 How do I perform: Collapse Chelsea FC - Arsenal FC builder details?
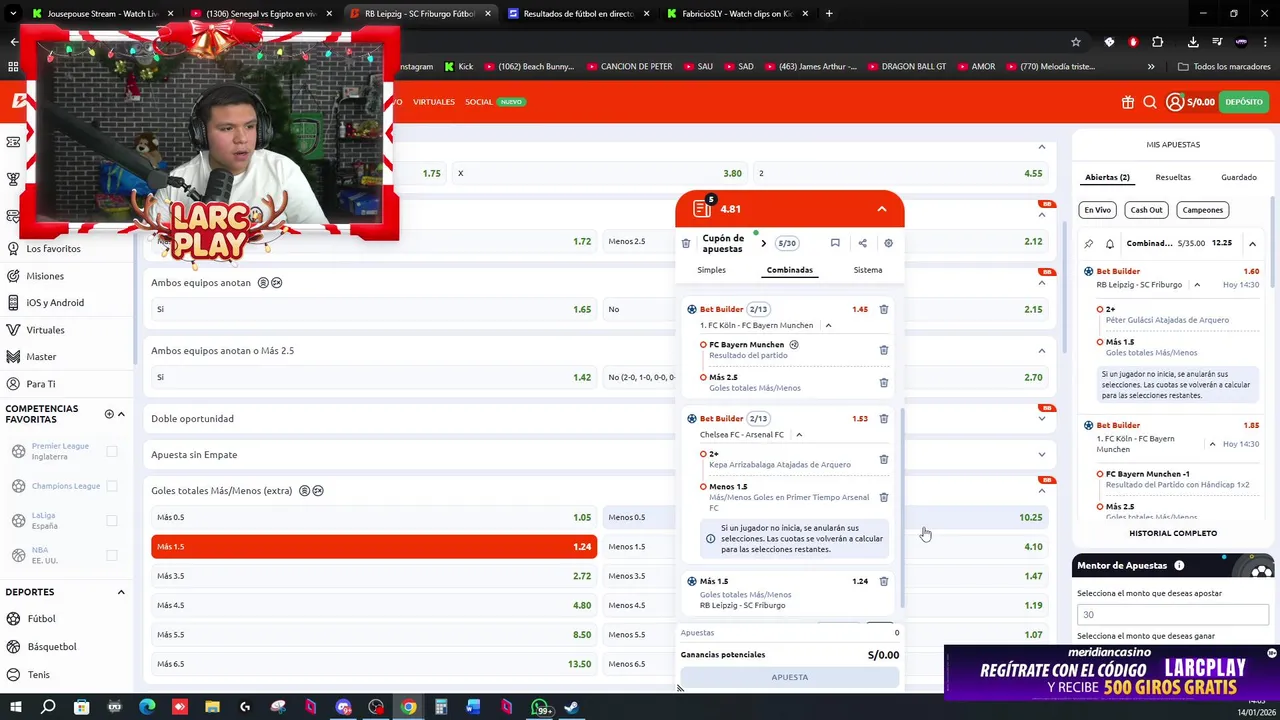coord(799,435)
